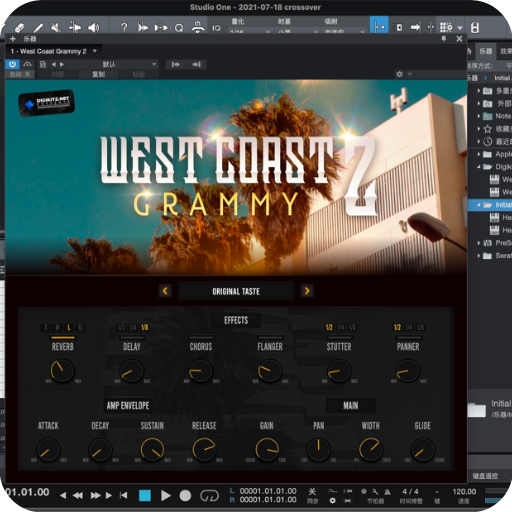
Task: Select the Mute tool
Action: [56, 27]
